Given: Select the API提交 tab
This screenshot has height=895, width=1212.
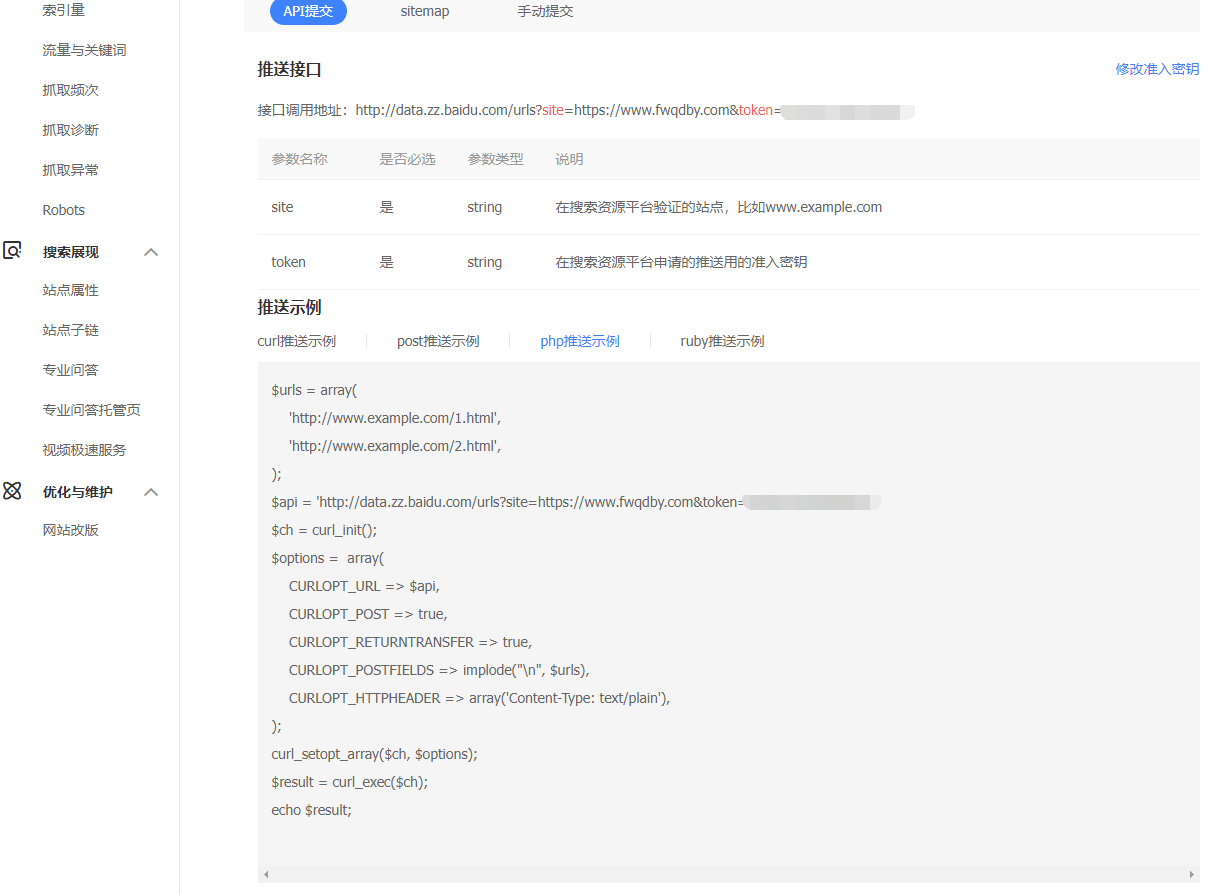Looking at the screenshot, I should point(308,12).
